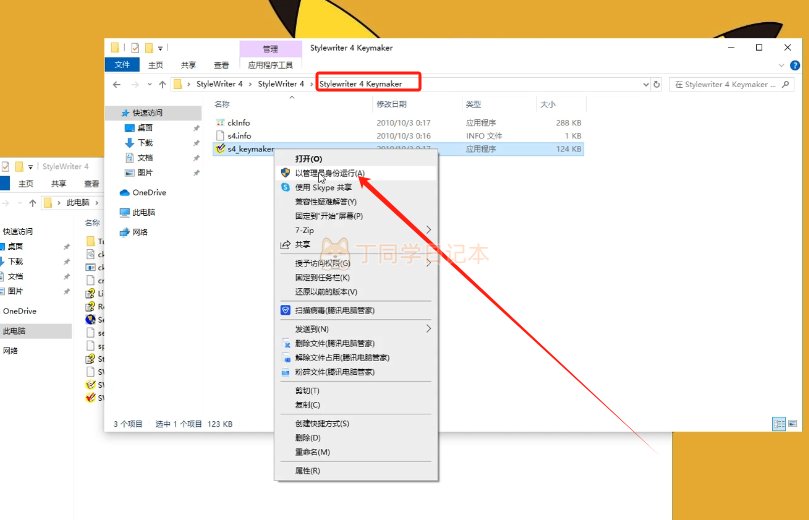Screen dimensions: 809x520
Task: Refresh the Keymaker folder view
Action: pos(657,85)
